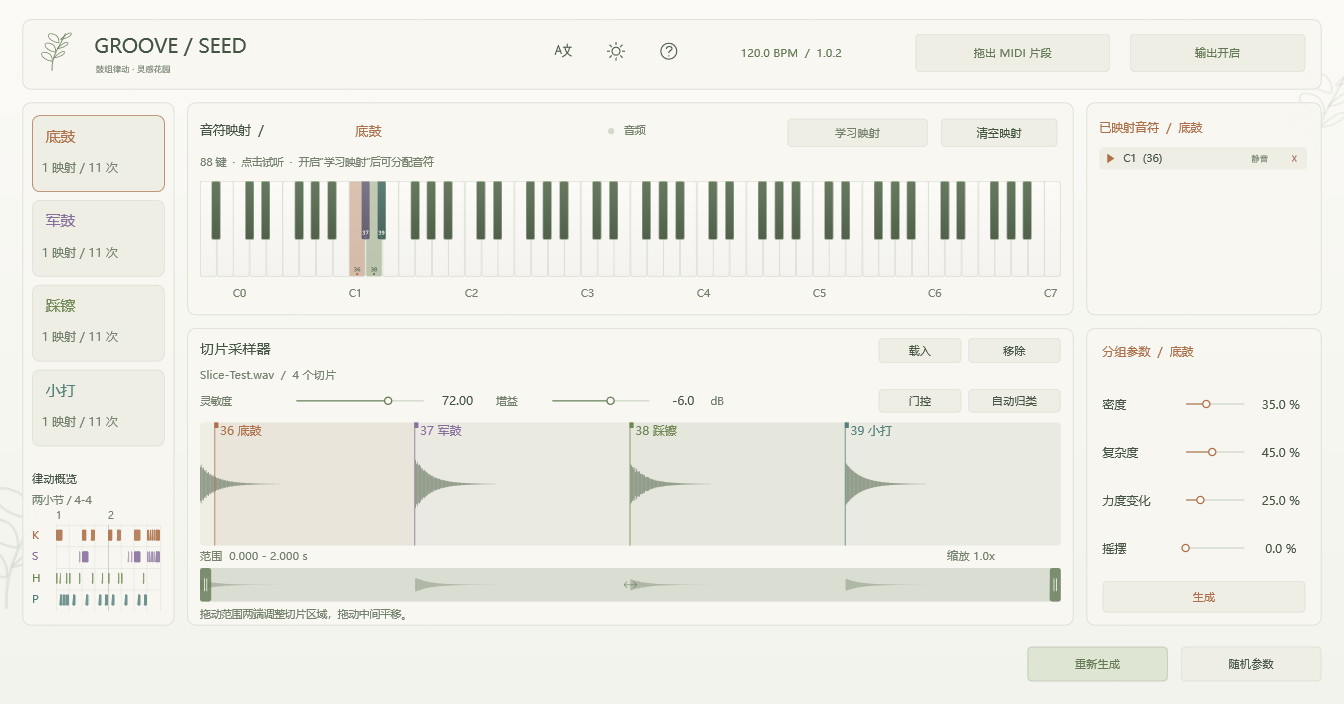Select the 底鼓 drum group card
The height and width of the screenshot is (704, 1344).
(98, 153)
